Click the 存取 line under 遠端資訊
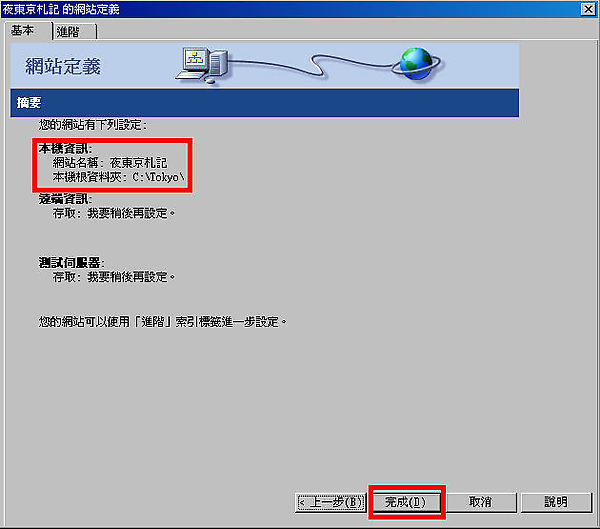The image size is (600, 529). pos(114,213)
